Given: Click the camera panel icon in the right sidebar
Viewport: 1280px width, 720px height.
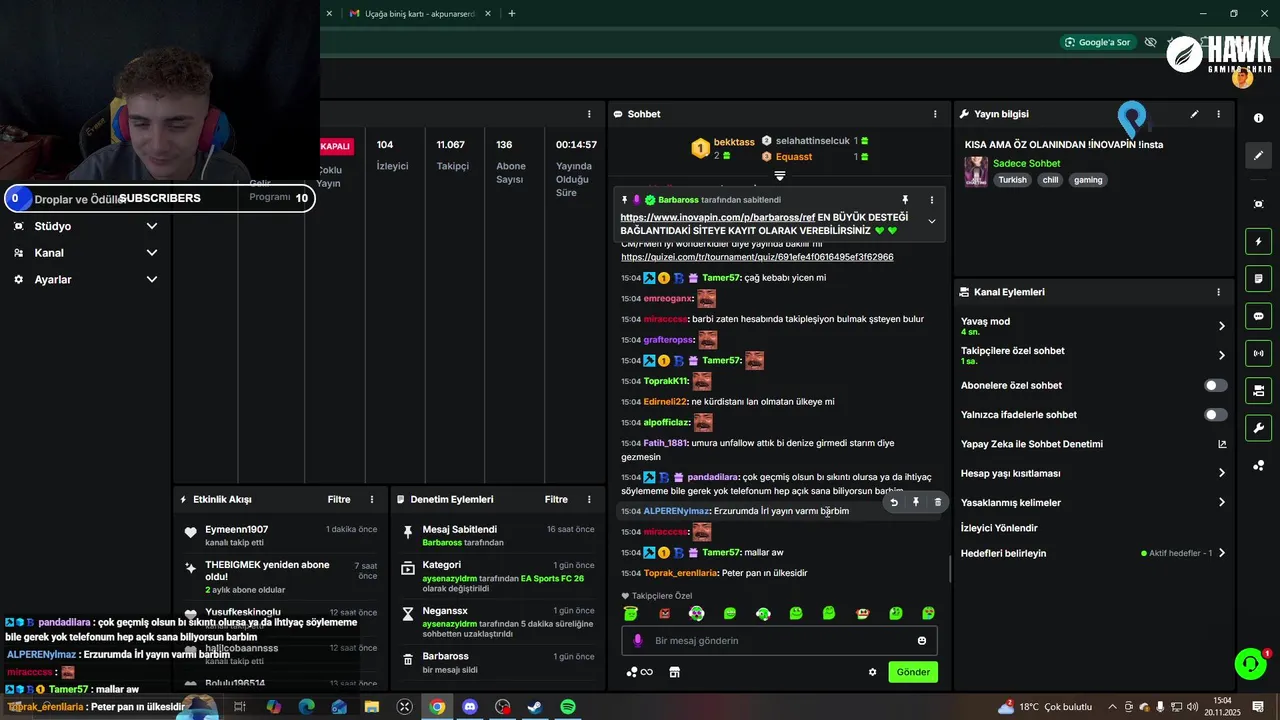Looking at the screenshot, I should [x=1258, y=390].
